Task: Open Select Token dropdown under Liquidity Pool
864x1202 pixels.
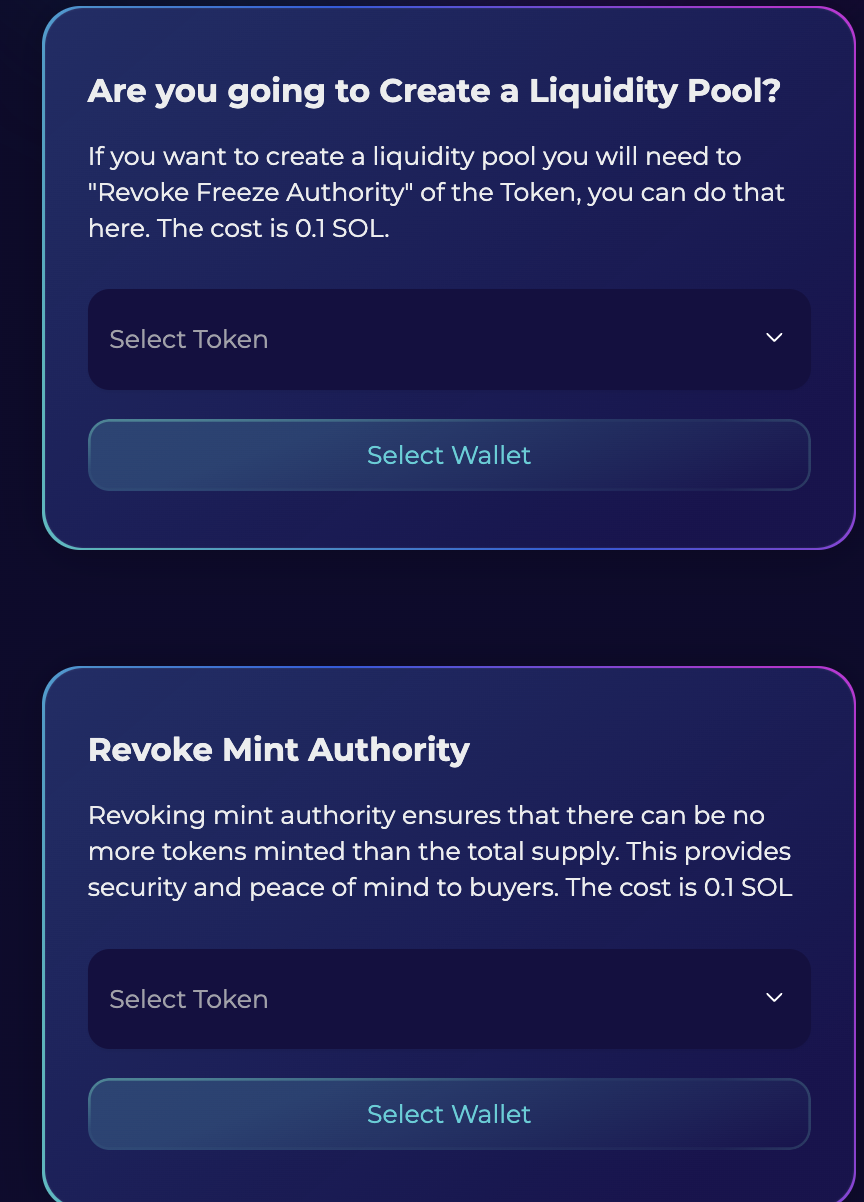Action: pyautogui.click(x=449, y=340)
